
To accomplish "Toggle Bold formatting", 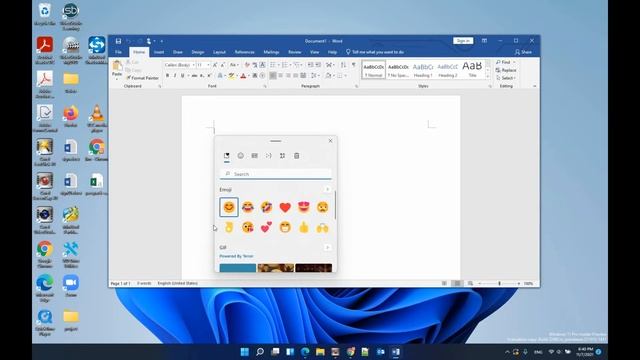I will pyautogui.click(x=167, y=76).
